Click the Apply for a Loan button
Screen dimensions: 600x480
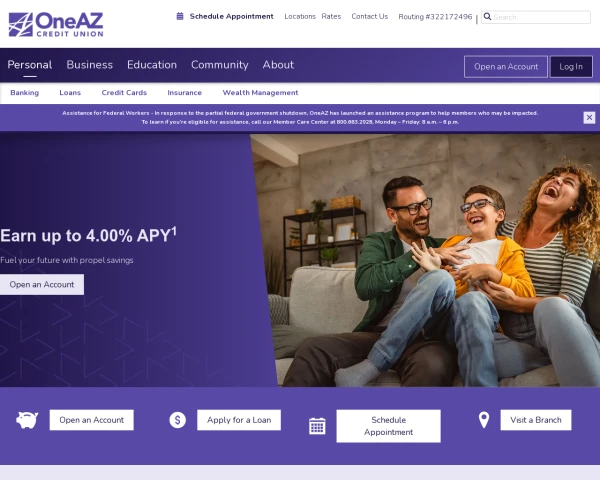[x=239, y=420]
